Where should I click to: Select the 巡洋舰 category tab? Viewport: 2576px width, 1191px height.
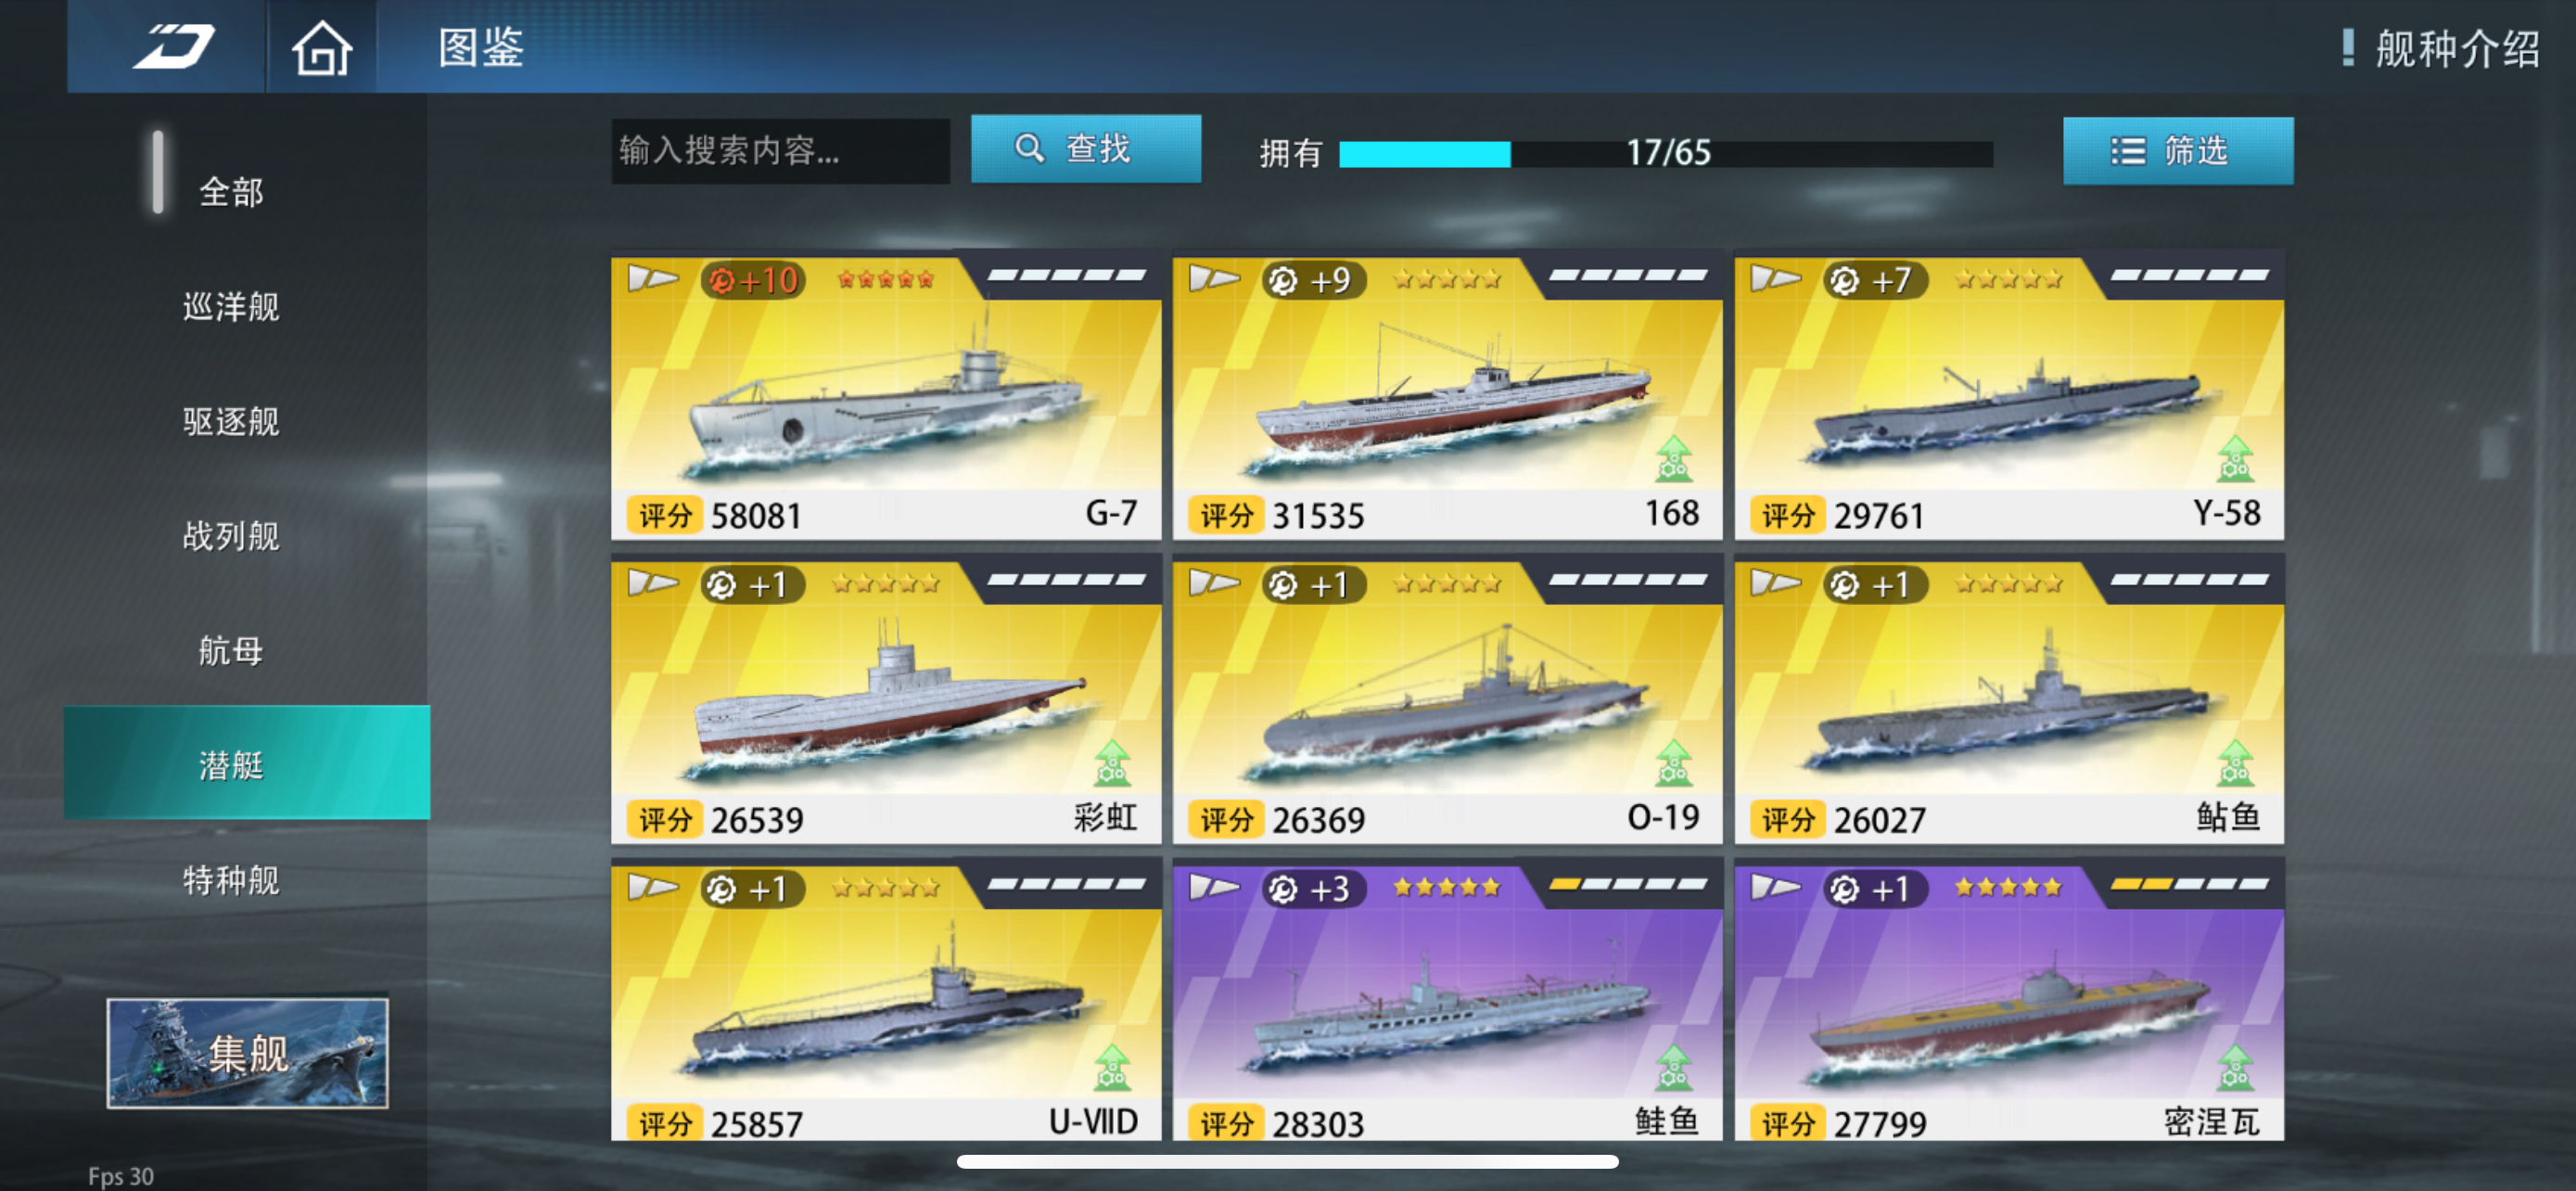pos(231,307)
